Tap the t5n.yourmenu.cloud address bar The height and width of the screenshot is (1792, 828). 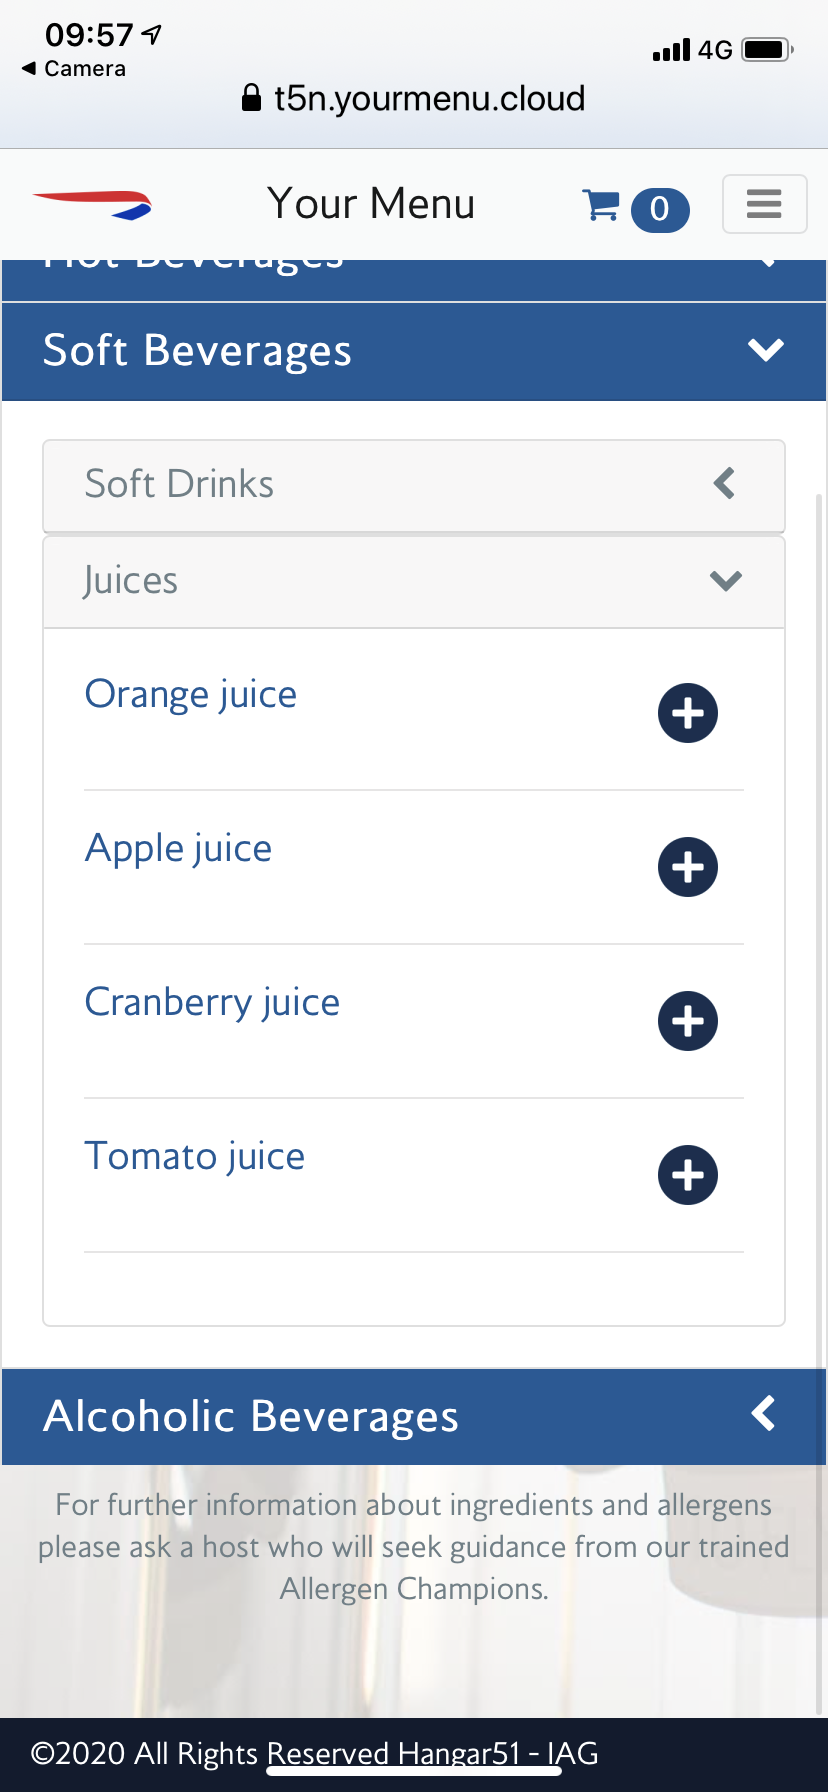[414, 98]
